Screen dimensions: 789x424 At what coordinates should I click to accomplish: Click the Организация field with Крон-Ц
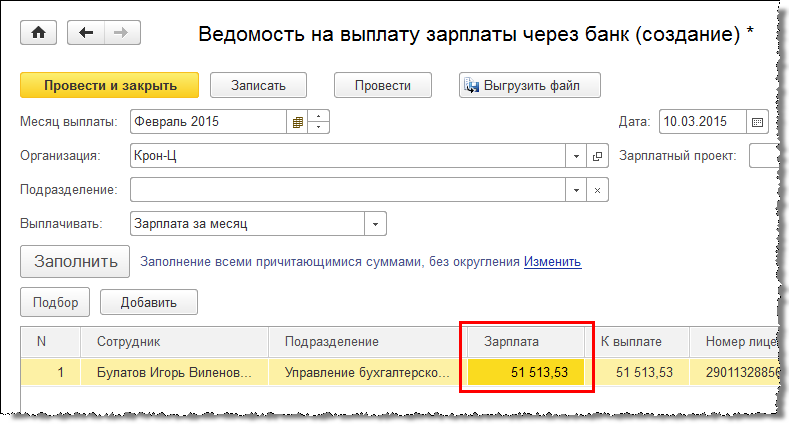pyautogui.click(x=348, y=156)
